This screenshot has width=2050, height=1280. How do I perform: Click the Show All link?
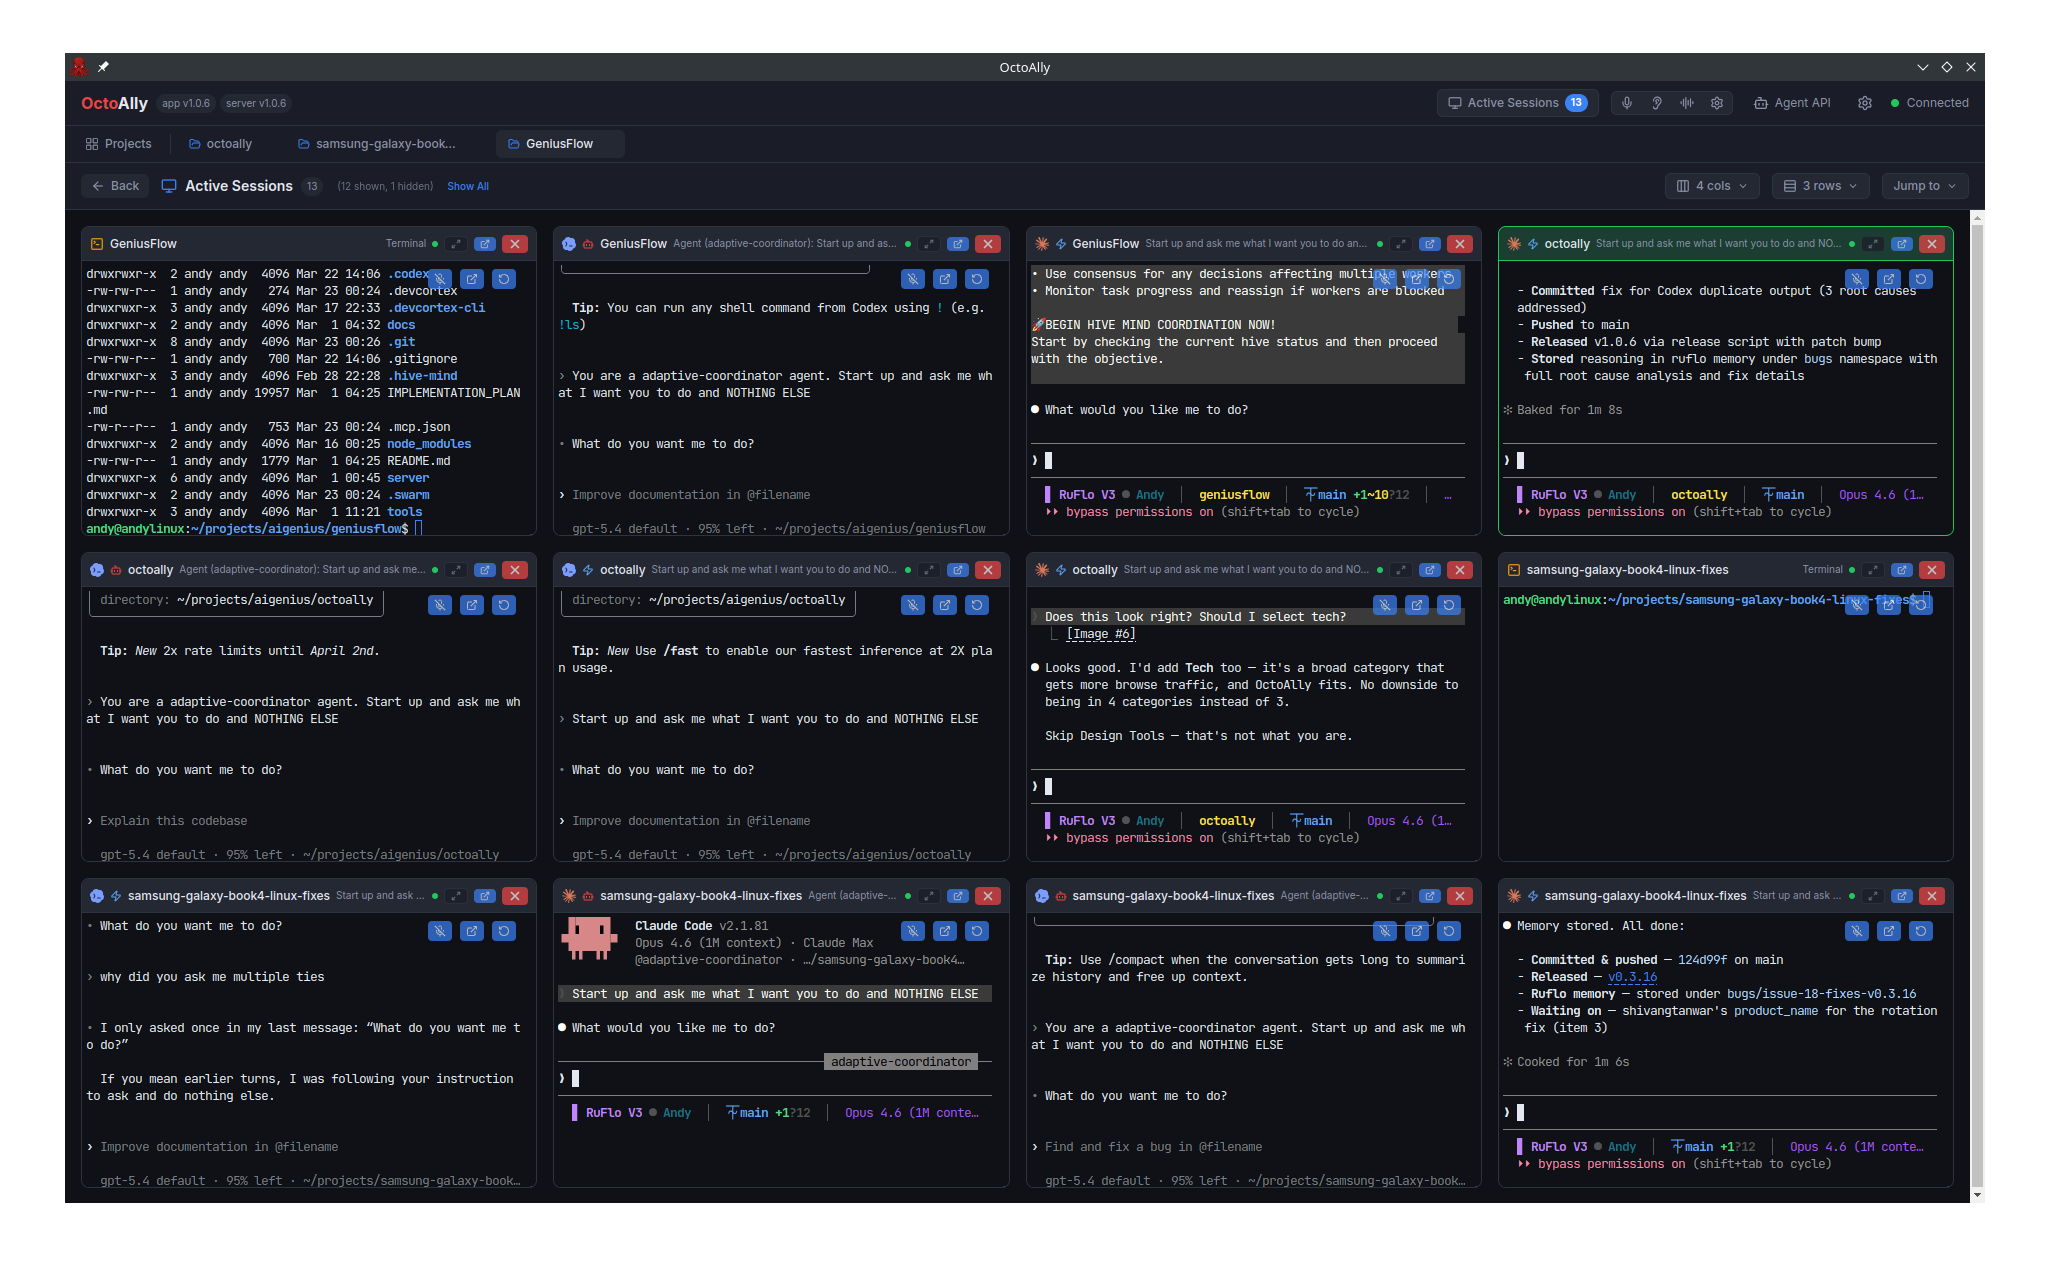pyautogui.click(x=468, y=187)
